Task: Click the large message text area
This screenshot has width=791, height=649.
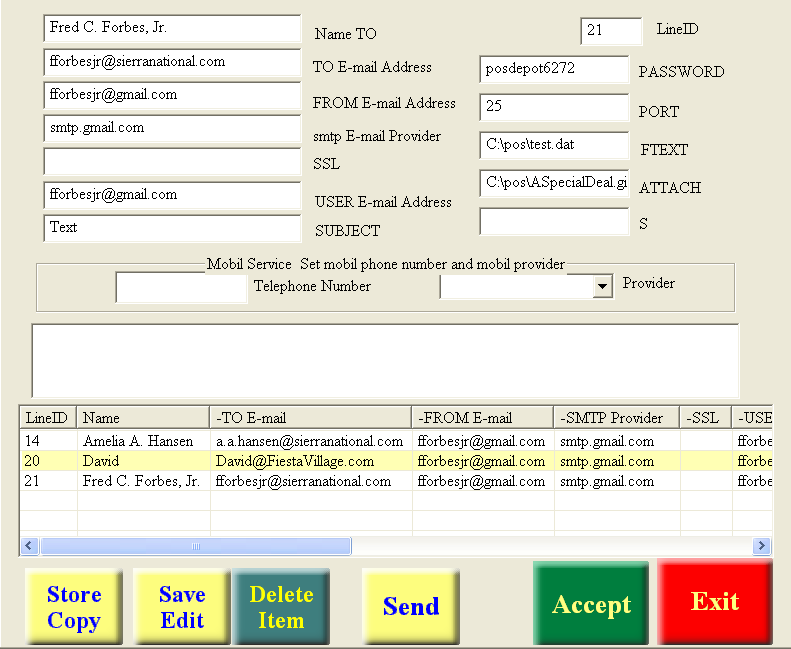Action: tap(385, 360)
